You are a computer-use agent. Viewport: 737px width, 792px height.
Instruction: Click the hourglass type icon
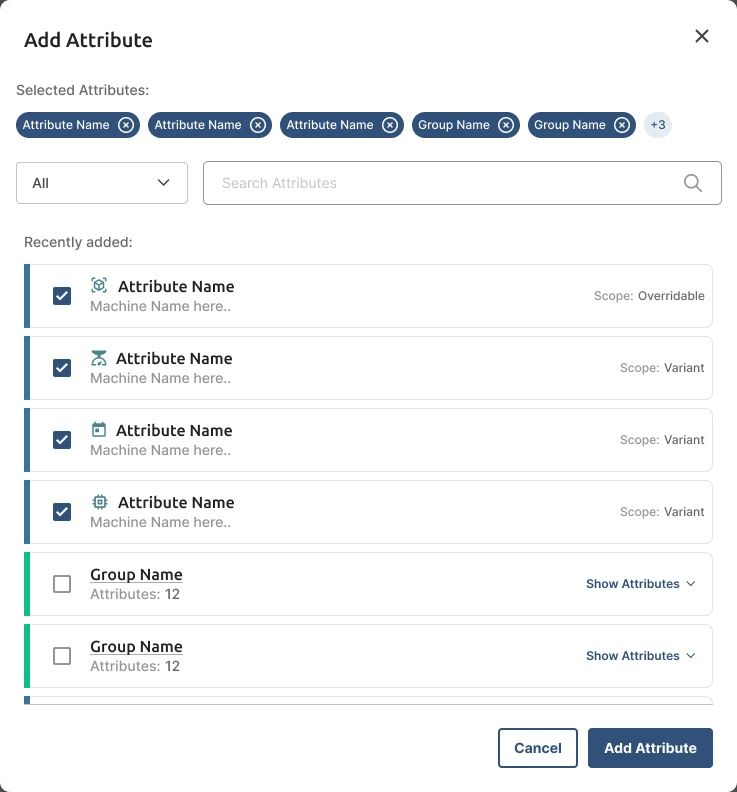click(x=99, y=358)
